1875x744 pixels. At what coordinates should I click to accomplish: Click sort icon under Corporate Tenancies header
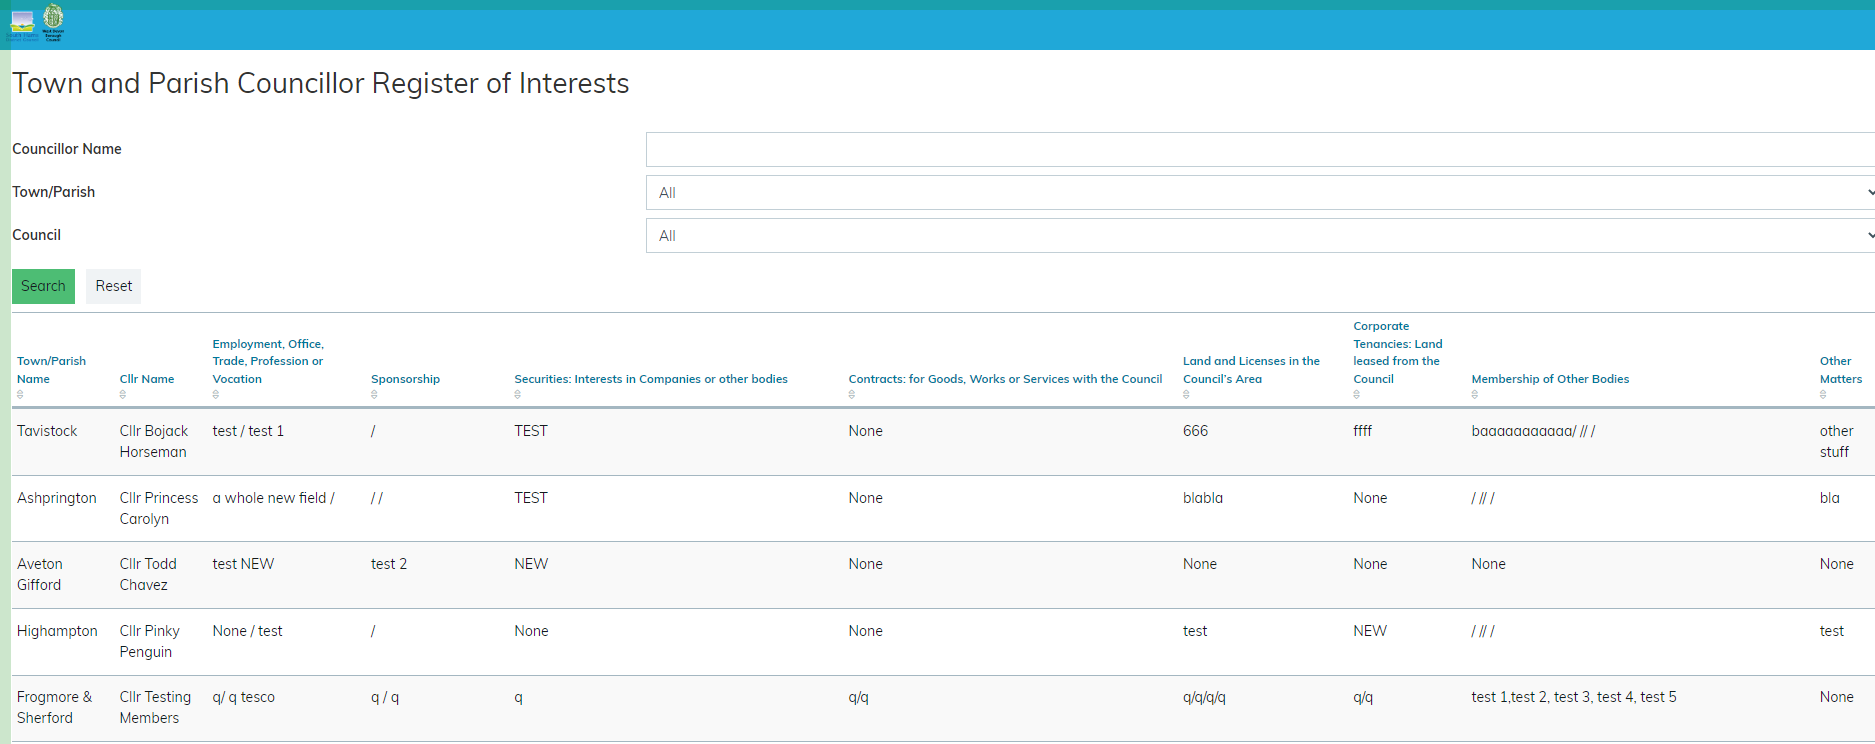click(x=1357, y=395)
